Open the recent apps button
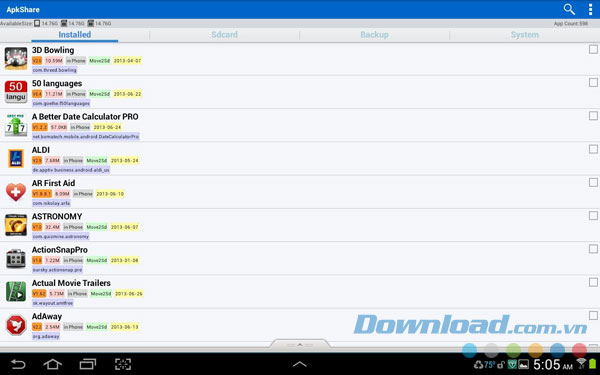The width and height of the screenshot is (600, 375). pyautogui.click(x=88, y=364)
